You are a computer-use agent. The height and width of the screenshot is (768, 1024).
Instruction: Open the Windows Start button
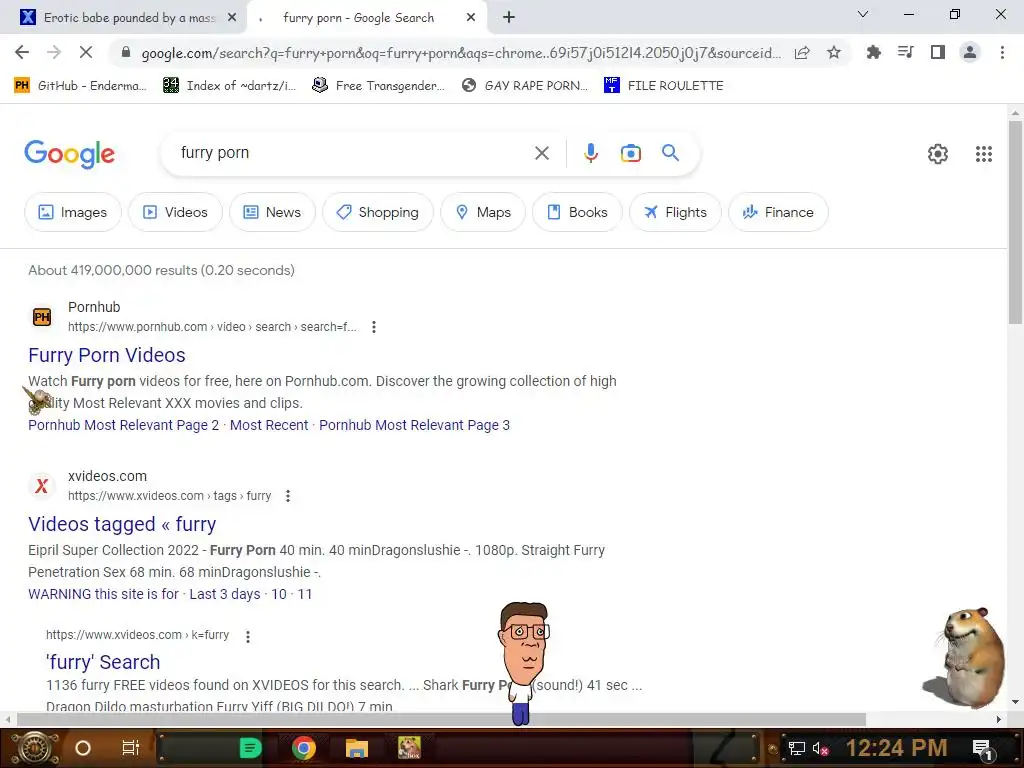(35, 748)
